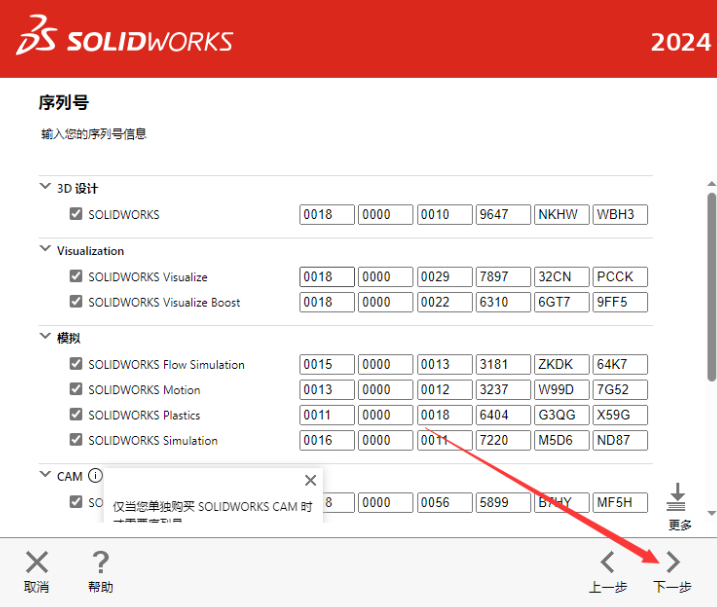The image size is (717, 607).
Task: Collapse the 3D 设计 section
Action: point(44,187)
